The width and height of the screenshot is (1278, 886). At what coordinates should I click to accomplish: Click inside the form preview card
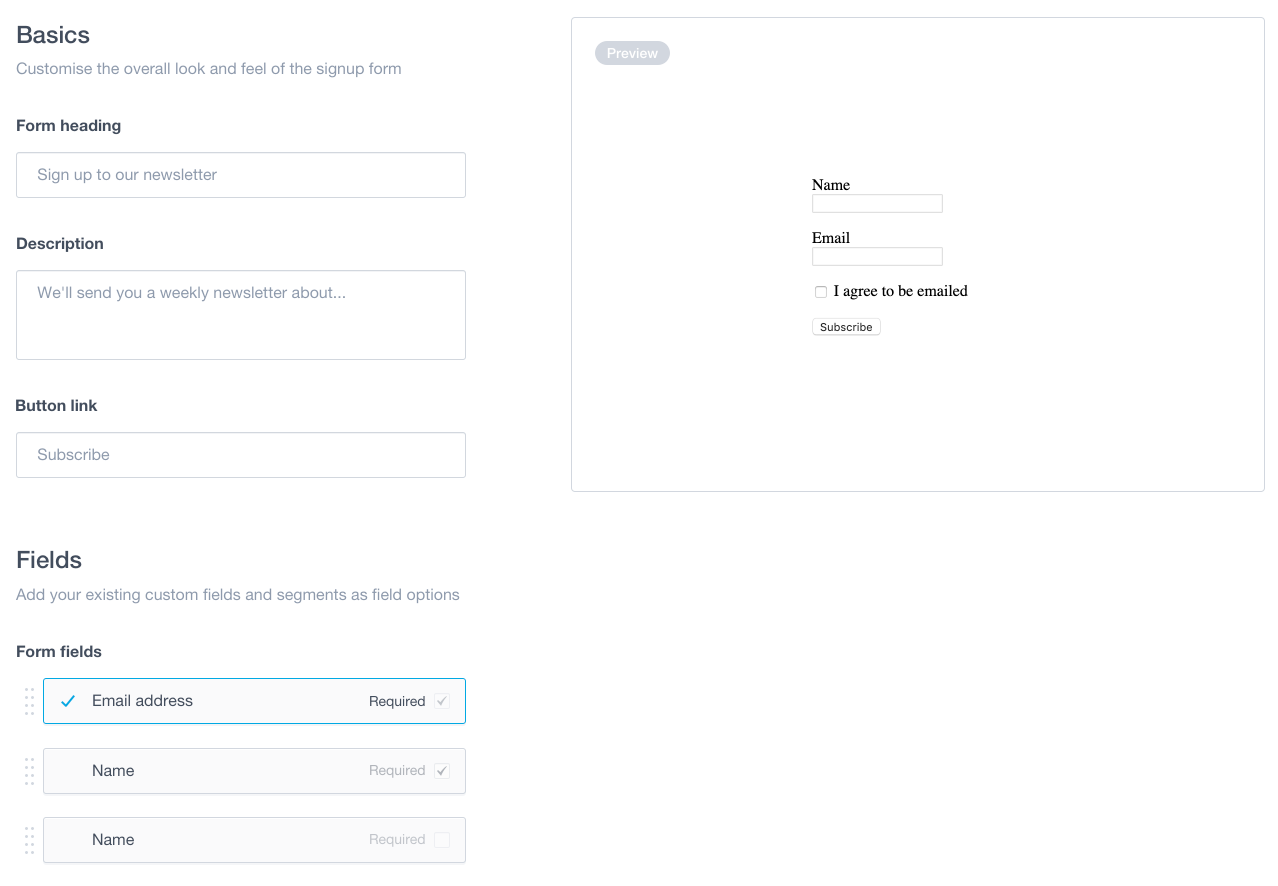click(x=917, y=420)
